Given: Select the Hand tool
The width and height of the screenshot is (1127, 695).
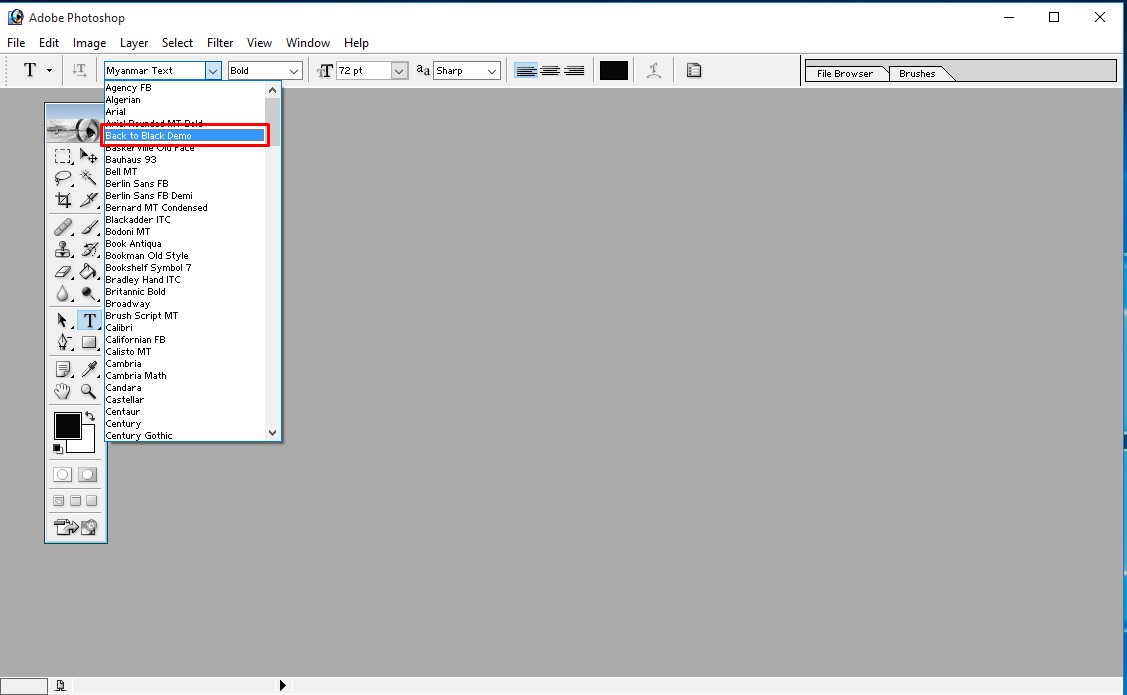Looking at the screenshot, I should [63, 391].
